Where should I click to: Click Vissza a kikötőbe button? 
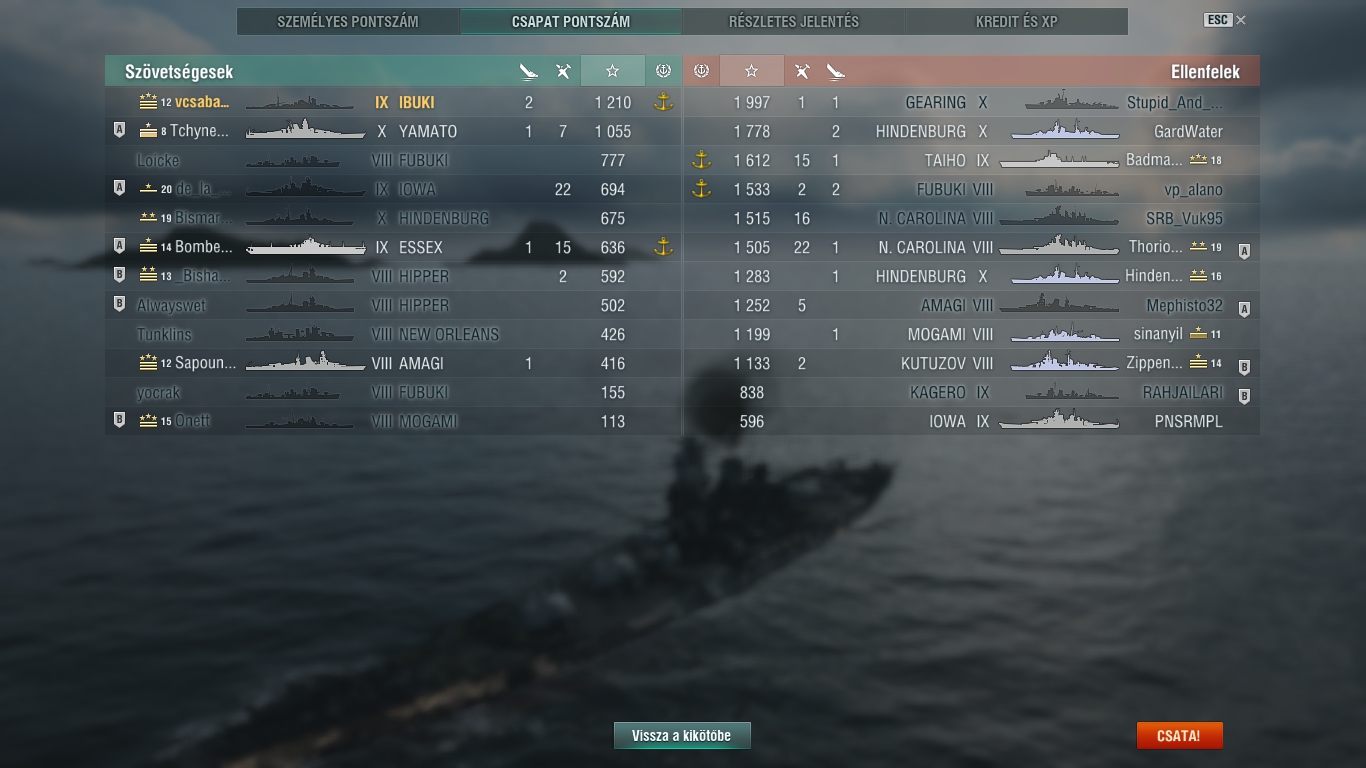682,736
